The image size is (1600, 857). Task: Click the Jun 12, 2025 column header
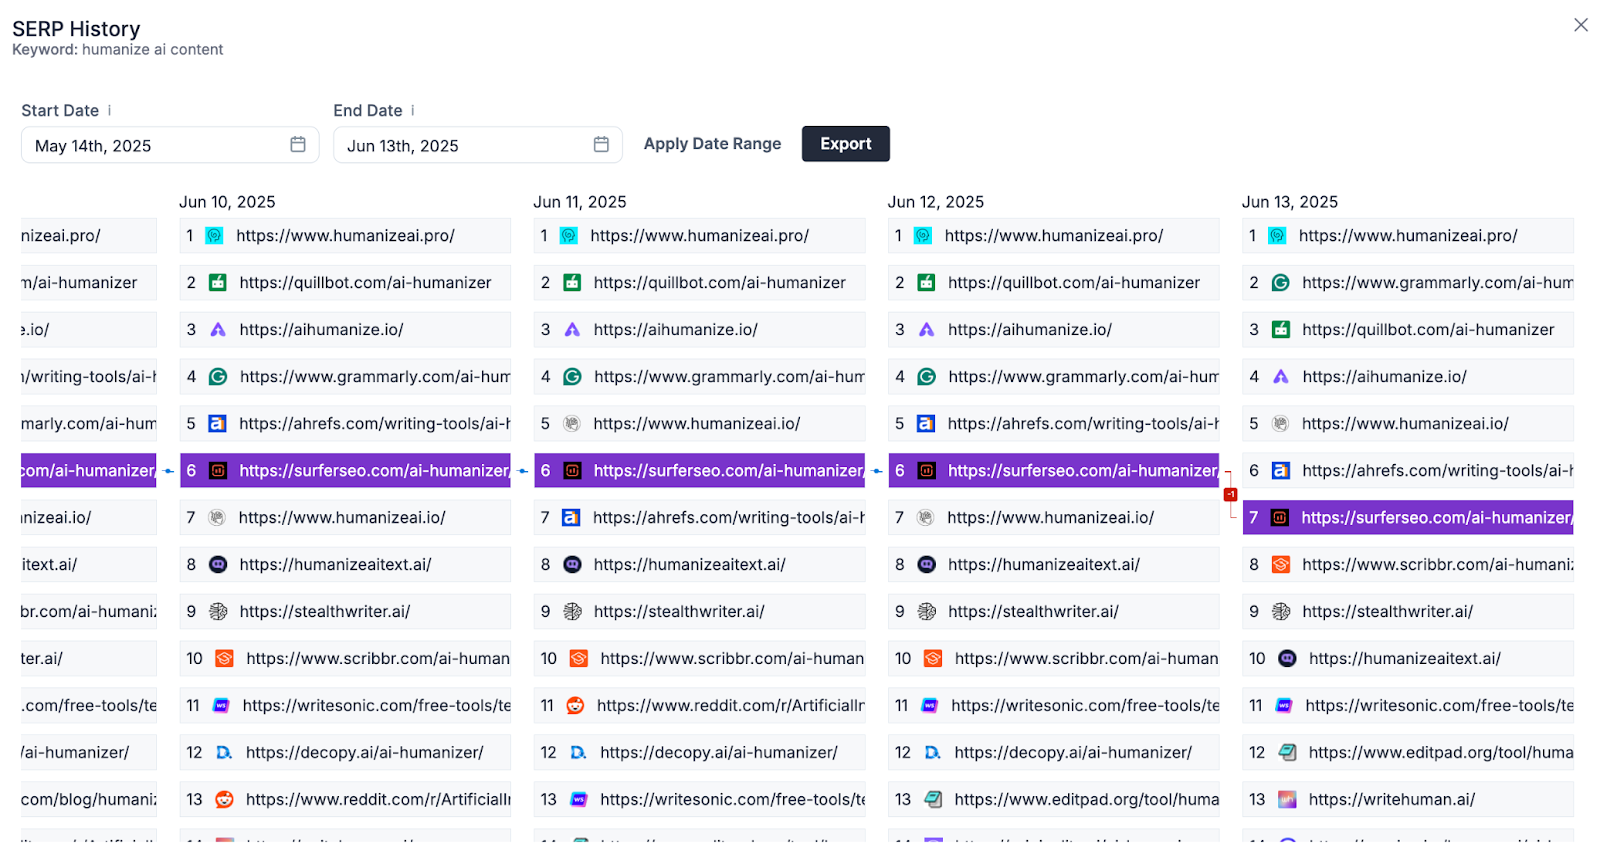pos(936,202)
